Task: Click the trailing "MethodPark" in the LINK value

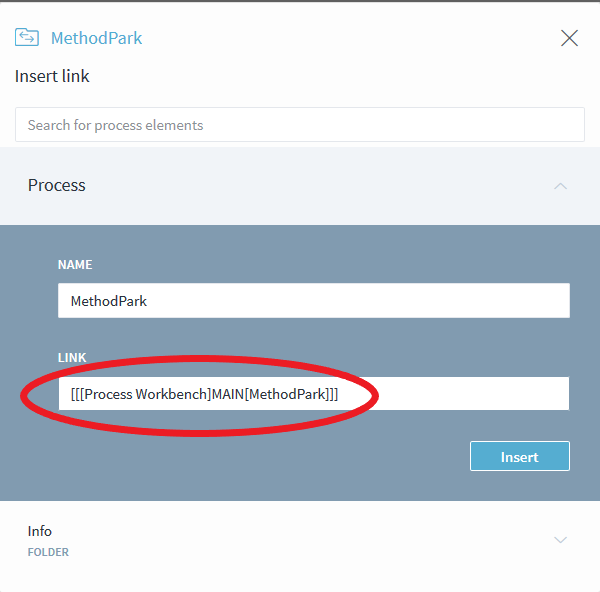Action: point(287,394)
